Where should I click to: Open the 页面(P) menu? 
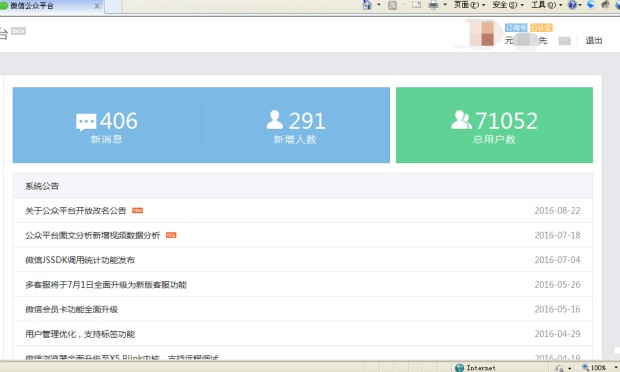(469, 5)
